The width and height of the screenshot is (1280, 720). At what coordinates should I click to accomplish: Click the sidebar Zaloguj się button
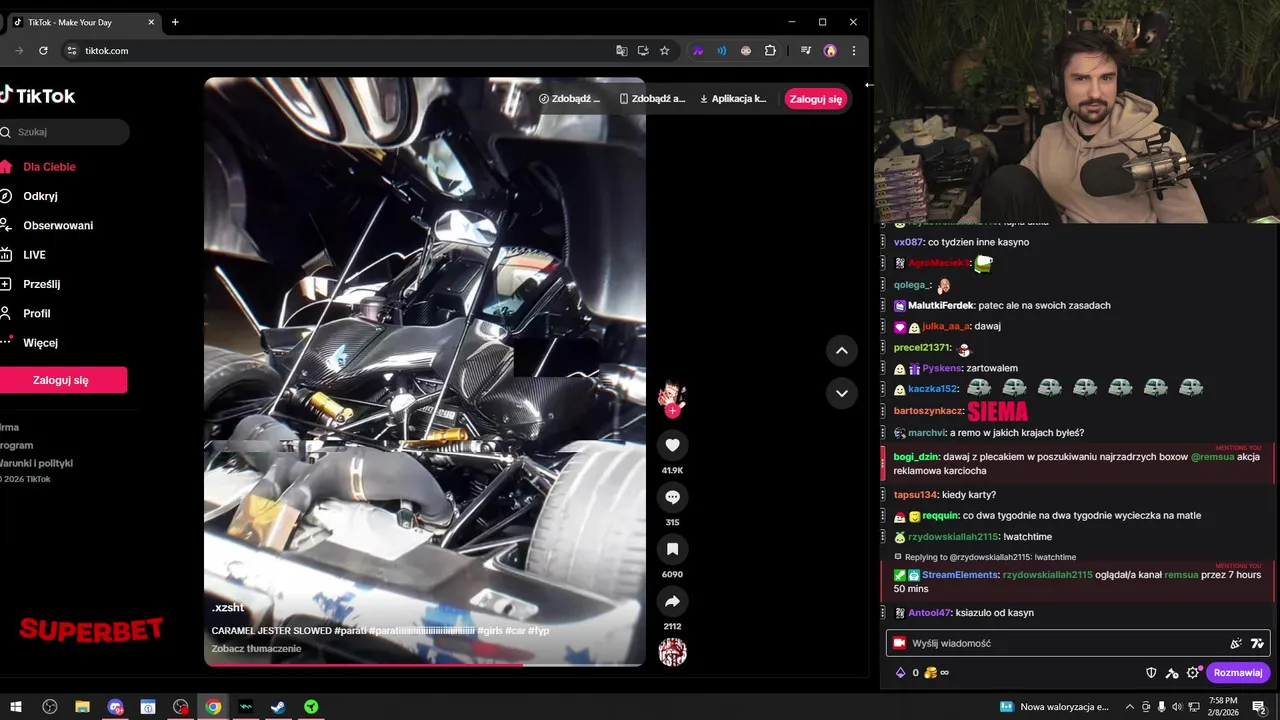coord(61,380)
